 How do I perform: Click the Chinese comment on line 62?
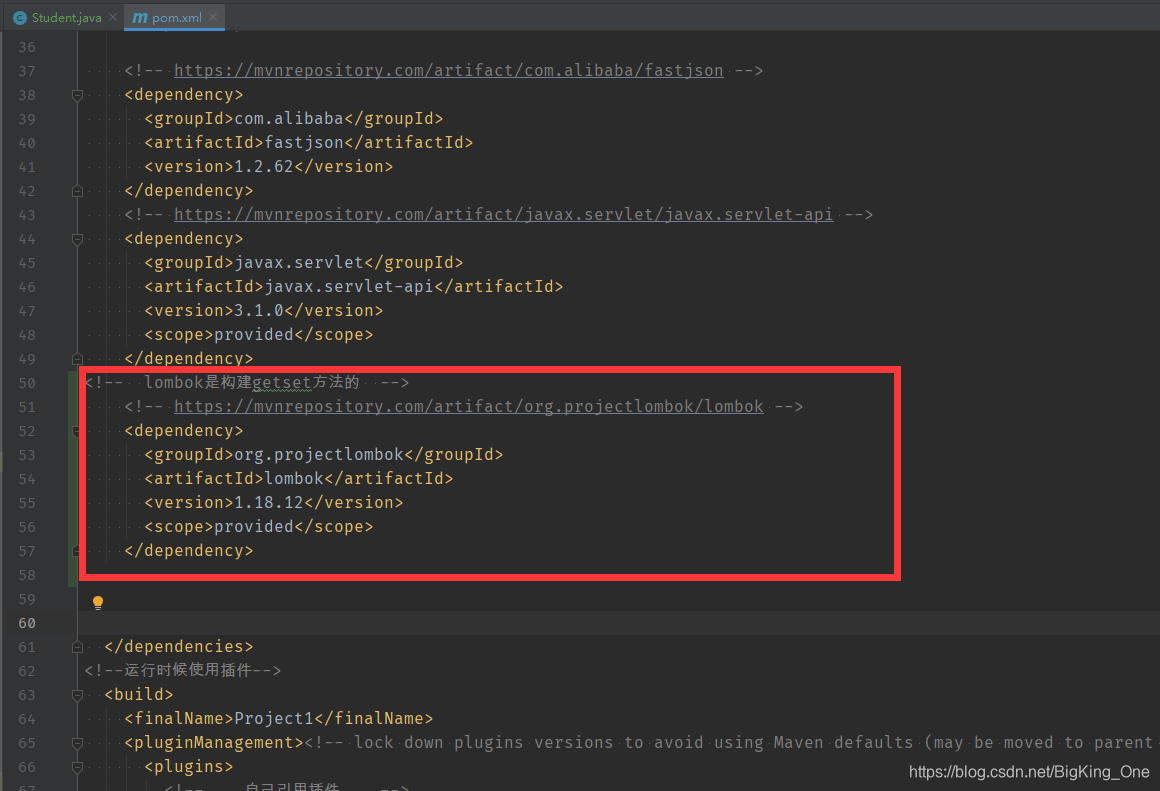pyautogui.click(x=183, y=670)
